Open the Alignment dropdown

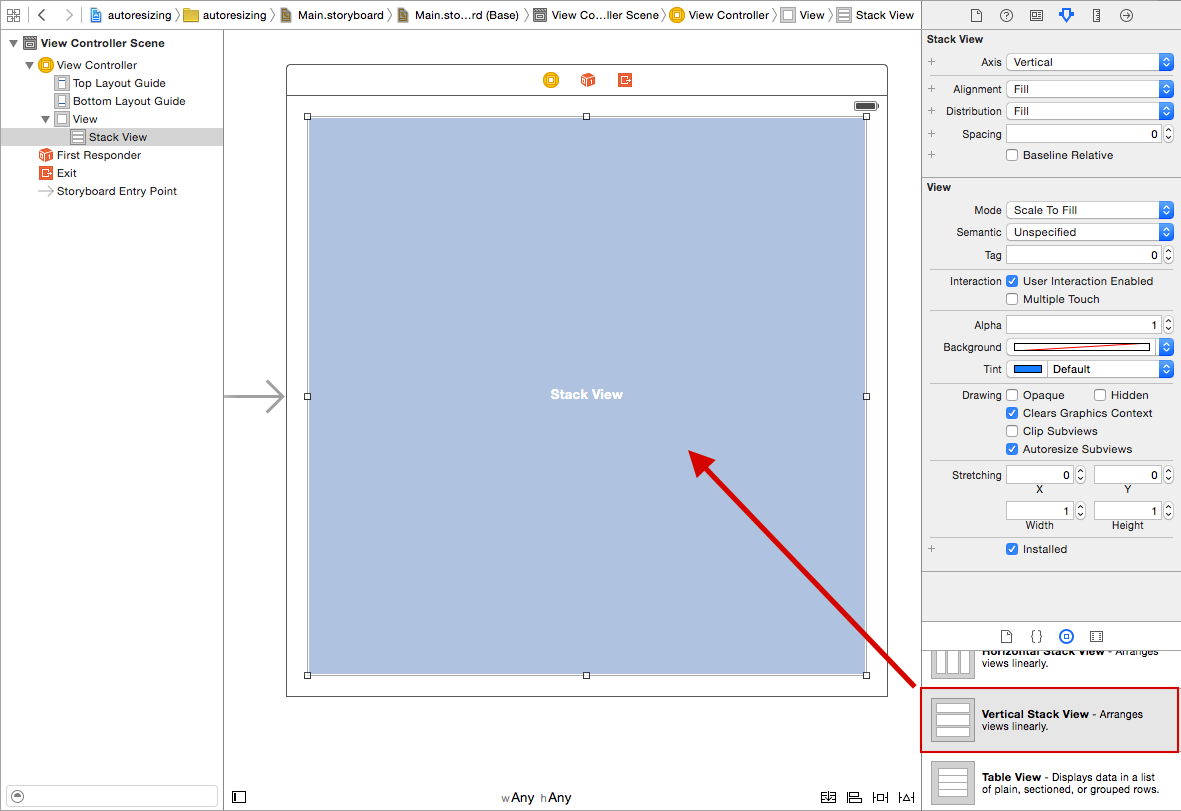pyautogui.click(x=1090, y=89)
